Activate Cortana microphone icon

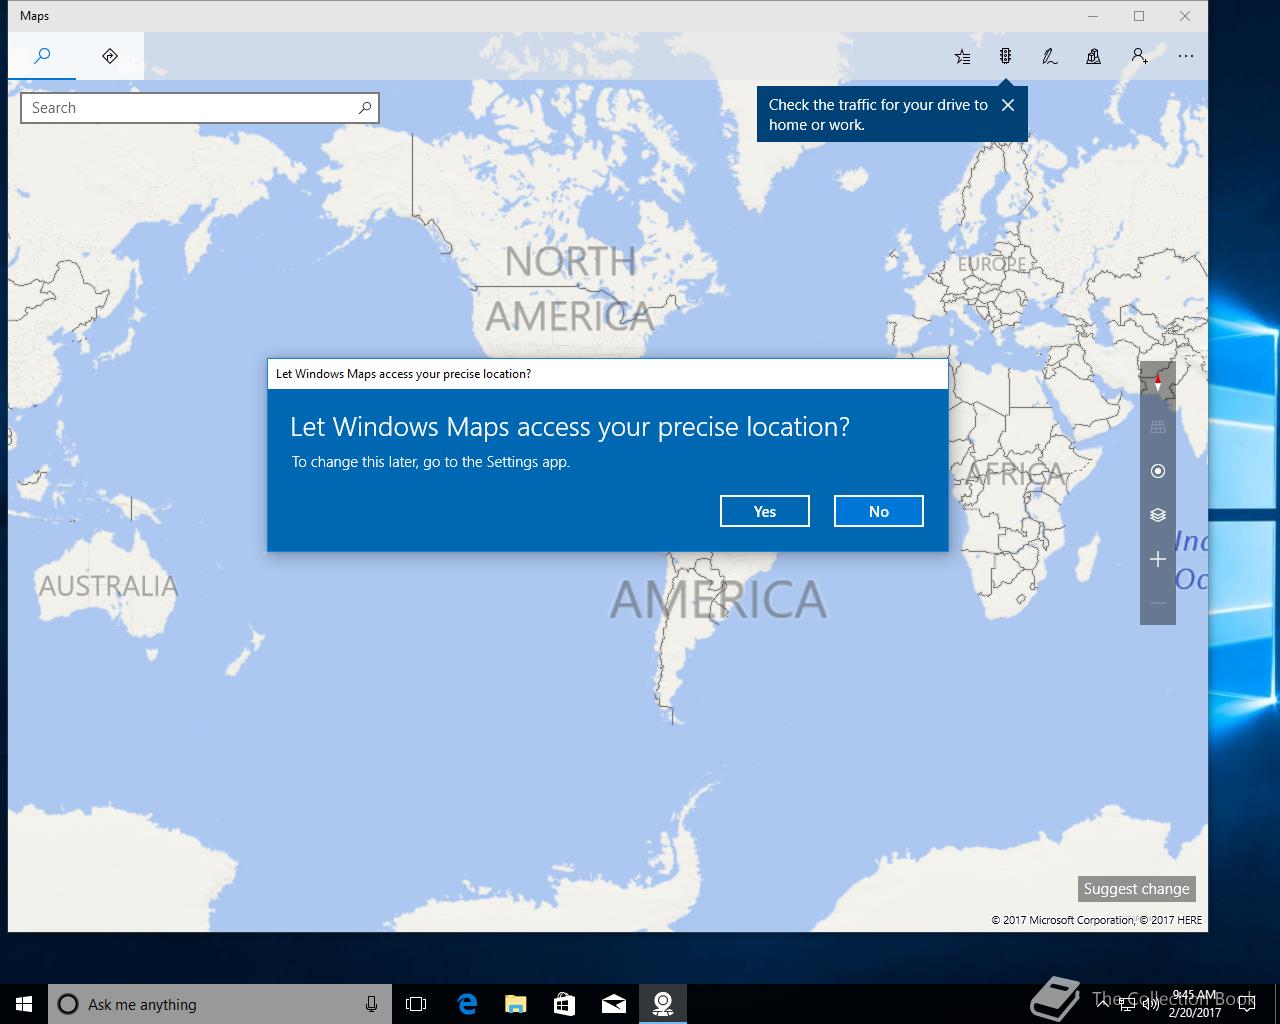coord(371,1004)
